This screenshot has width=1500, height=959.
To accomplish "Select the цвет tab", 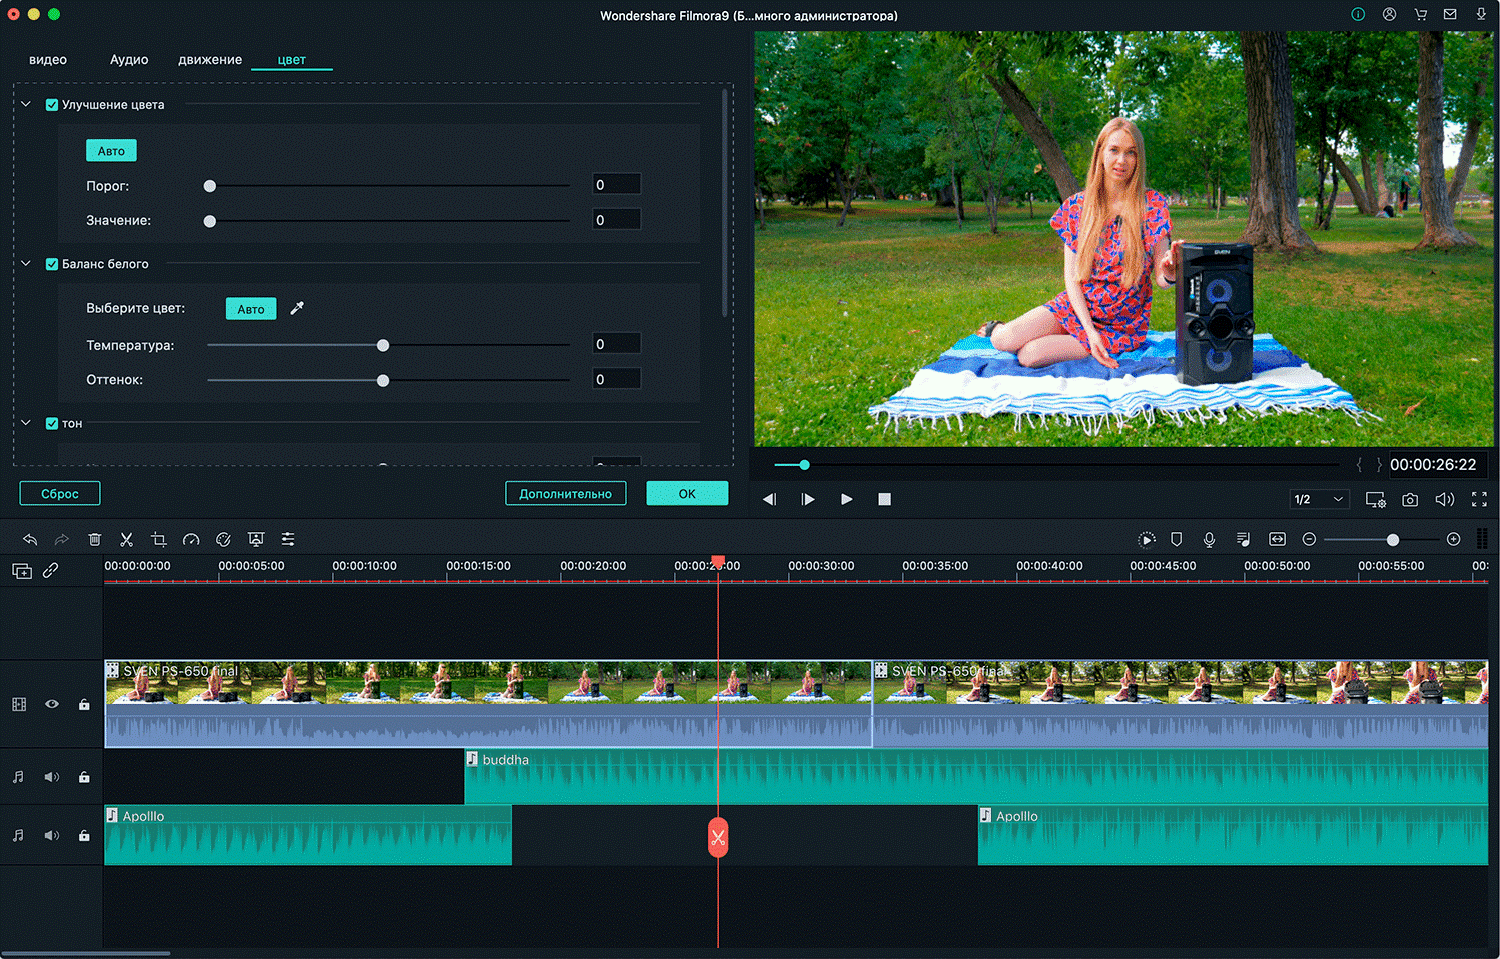I will [x=291, y=60].
